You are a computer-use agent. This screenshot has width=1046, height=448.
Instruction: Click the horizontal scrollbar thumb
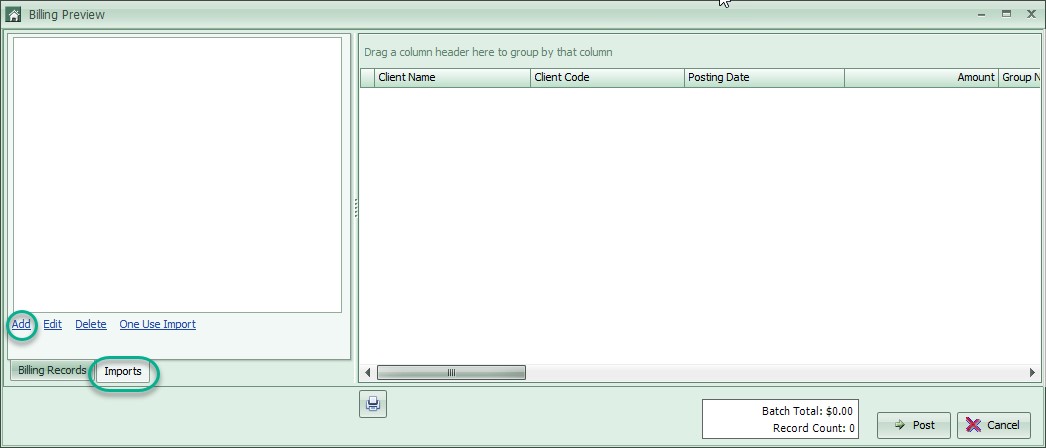tap(451, 373)
